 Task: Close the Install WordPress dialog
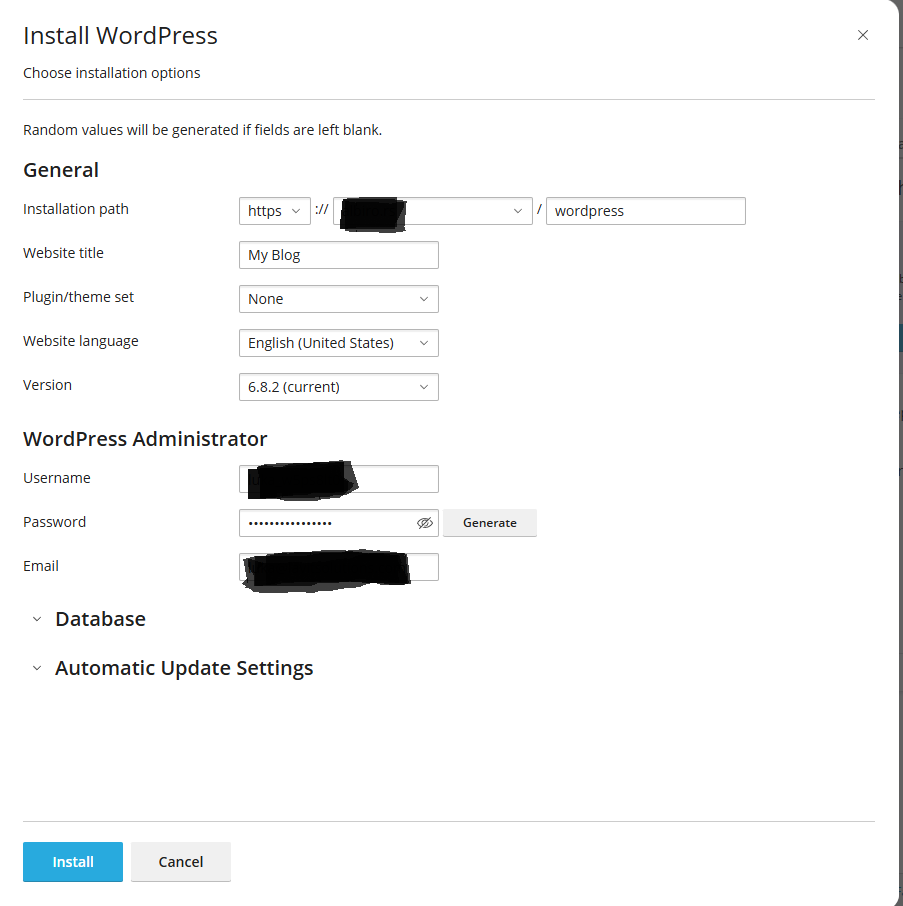863,35
